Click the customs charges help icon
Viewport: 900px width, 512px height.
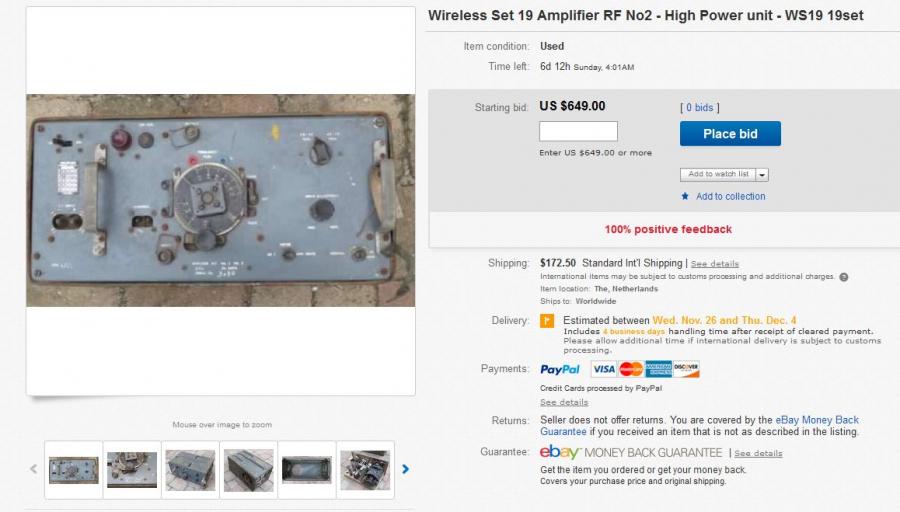[844, 277]
